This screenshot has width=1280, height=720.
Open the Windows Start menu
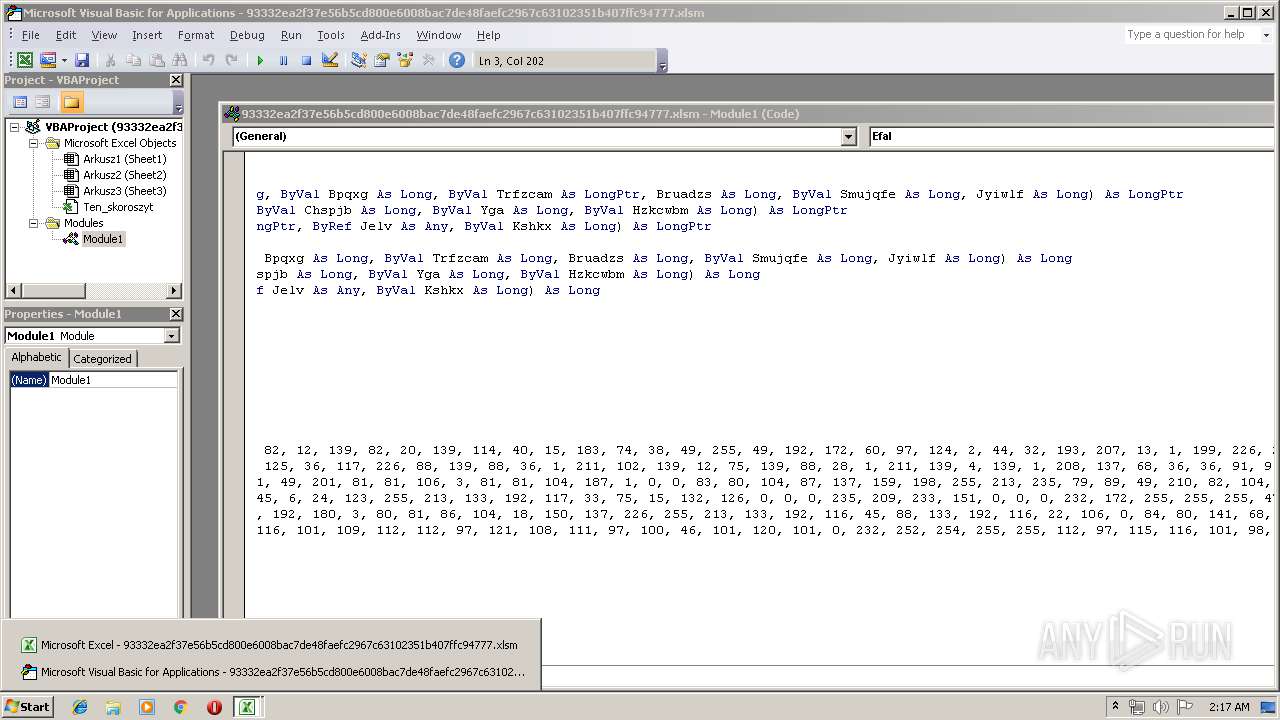click(x=28, y=706)
